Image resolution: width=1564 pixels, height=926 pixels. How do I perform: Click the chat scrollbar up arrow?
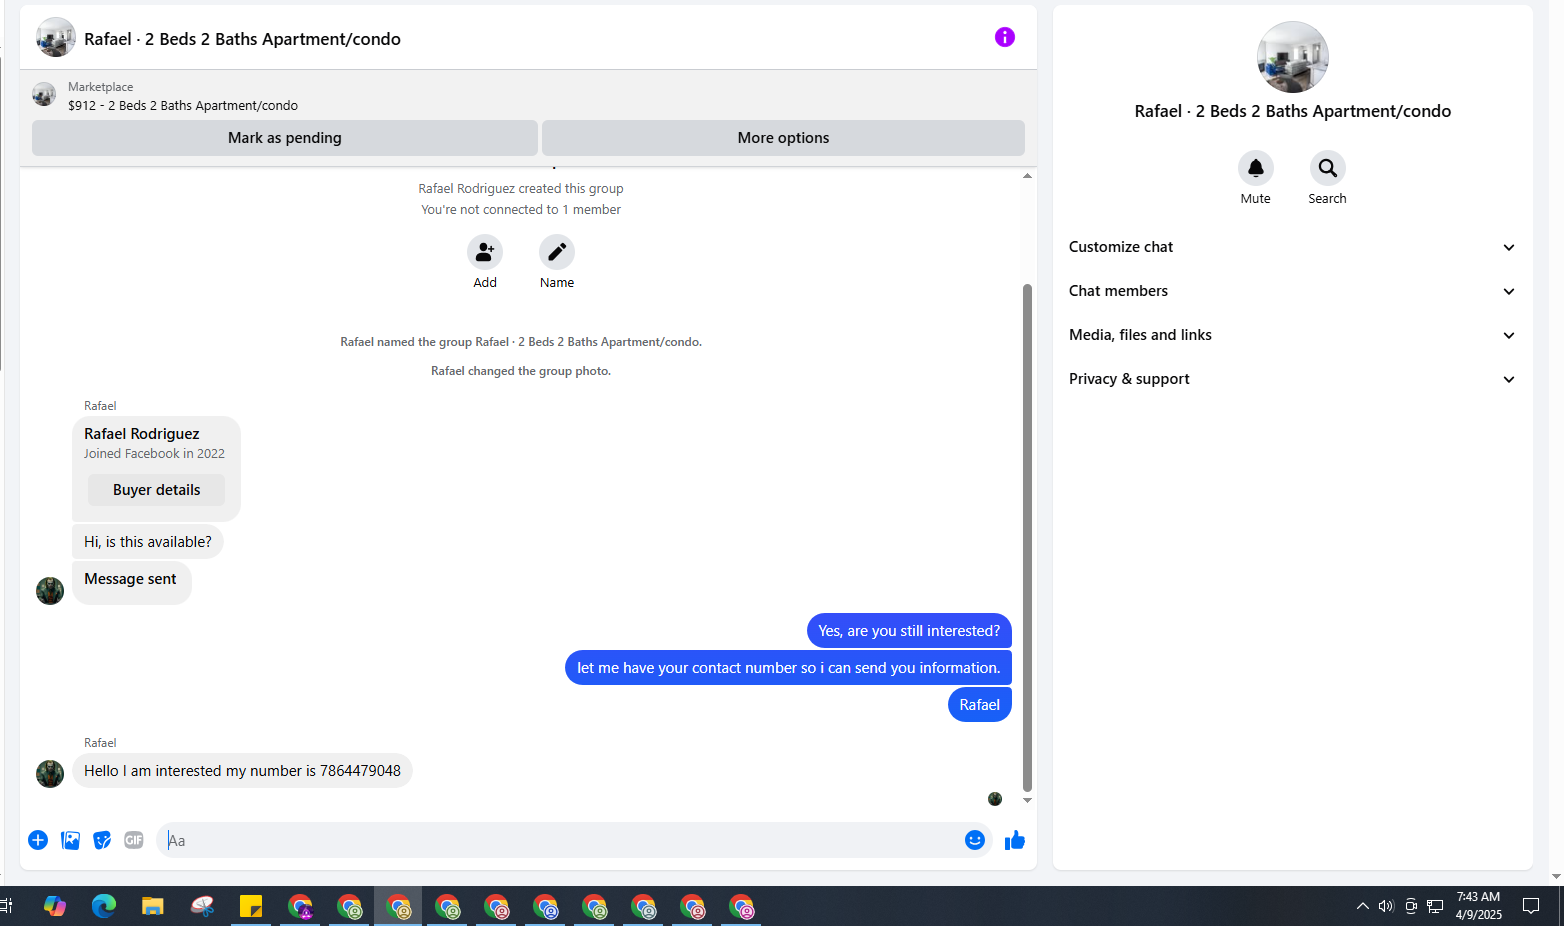point(1027,176)
